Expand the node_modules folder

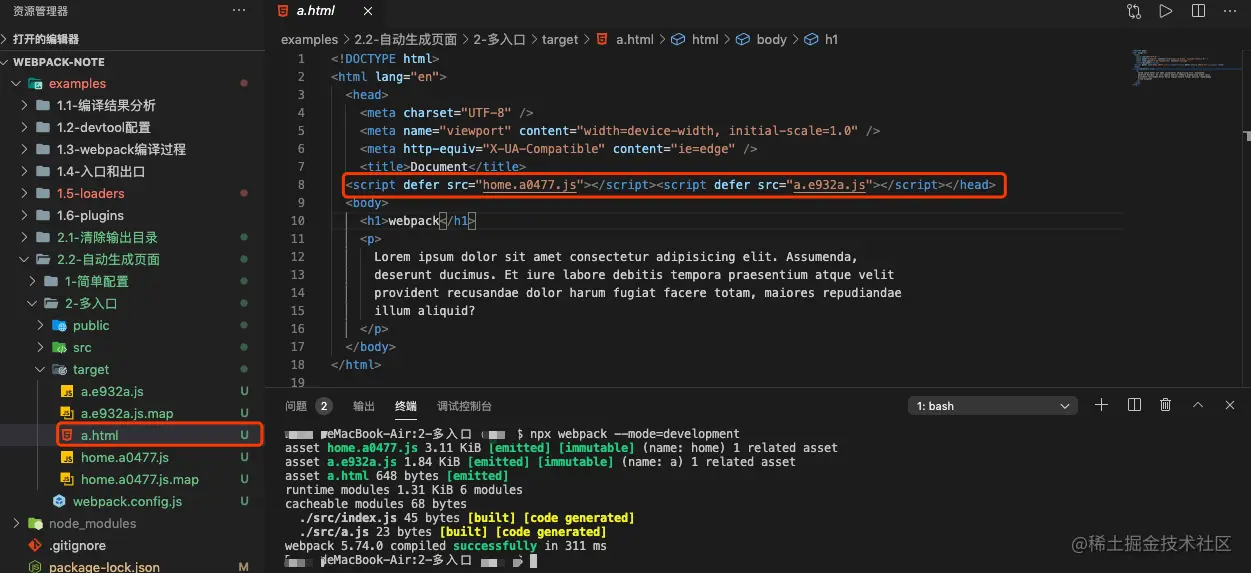pos(92,523)
